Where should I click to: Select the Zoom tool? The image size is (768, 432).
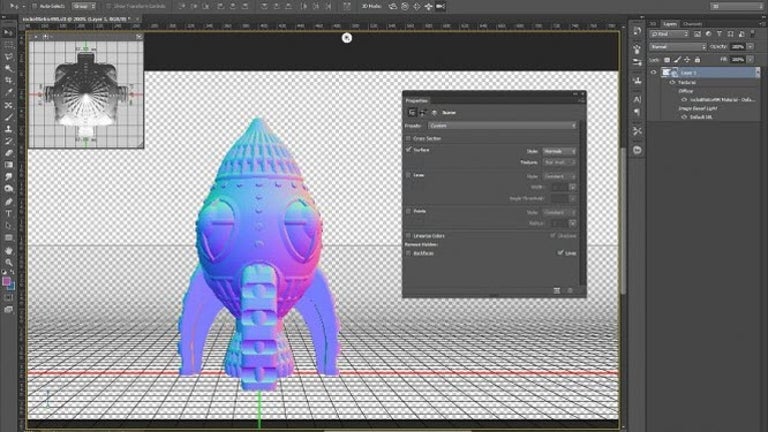8,262
